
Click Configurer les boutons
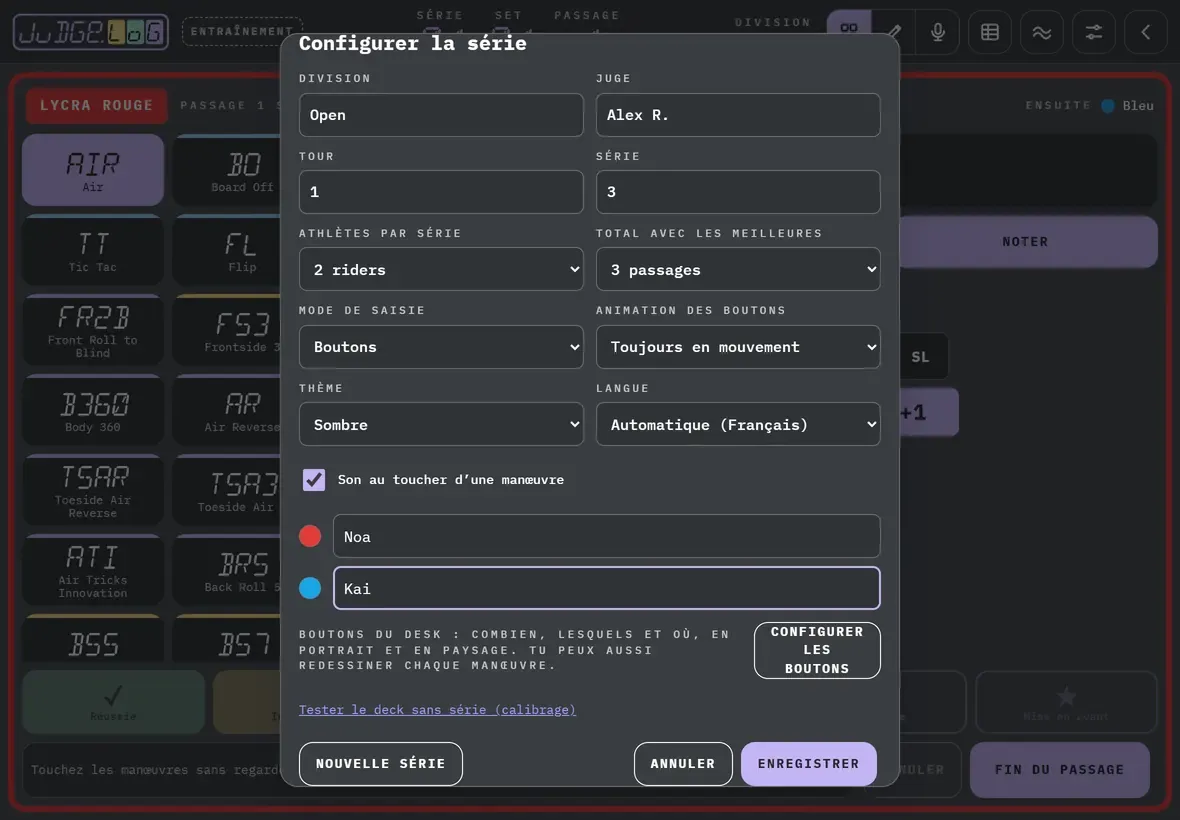pos(817,651)
